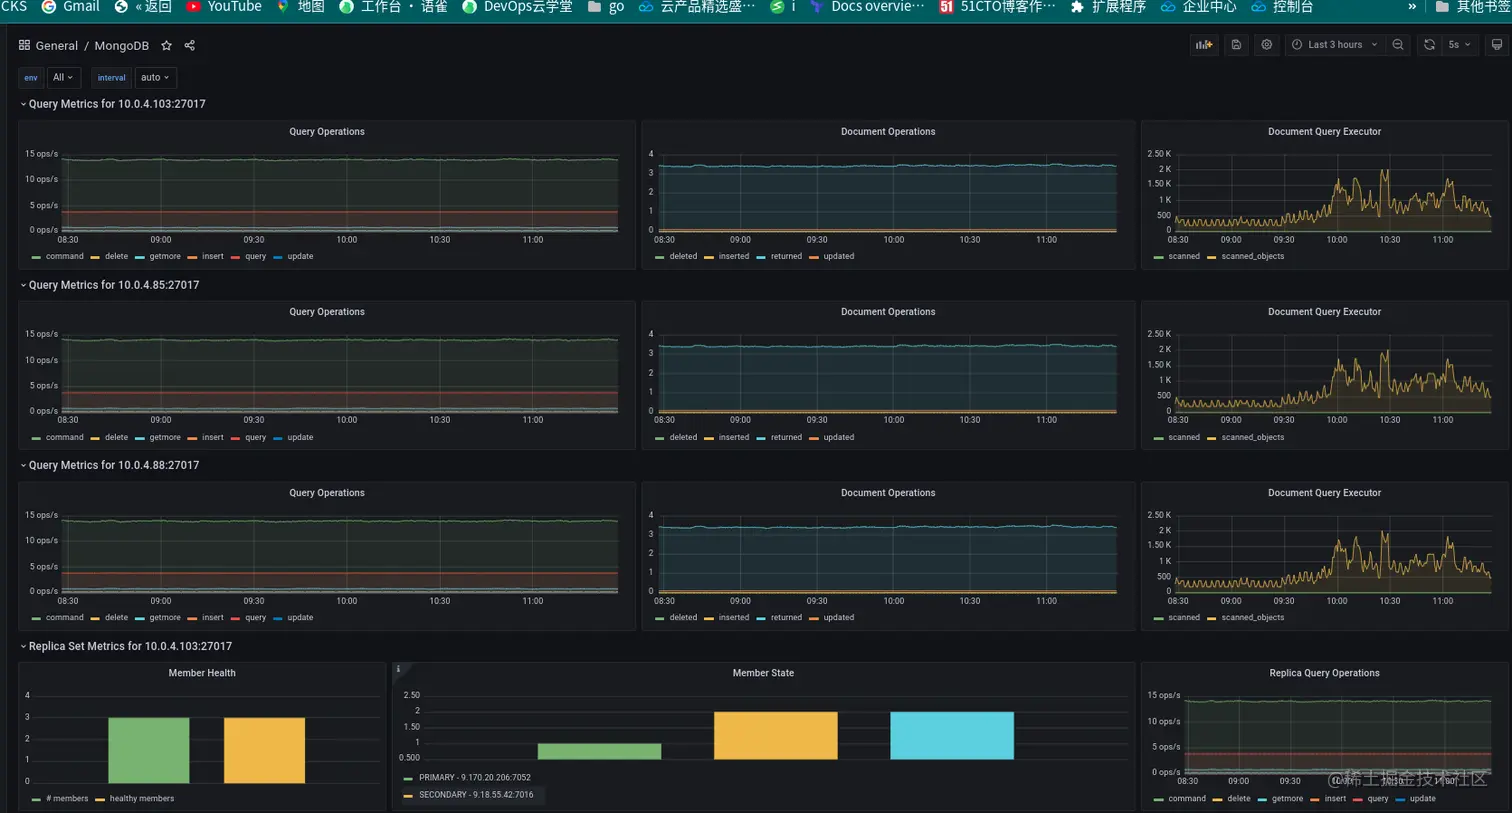Click the Add panel icon

click(x=1204, y=45)
